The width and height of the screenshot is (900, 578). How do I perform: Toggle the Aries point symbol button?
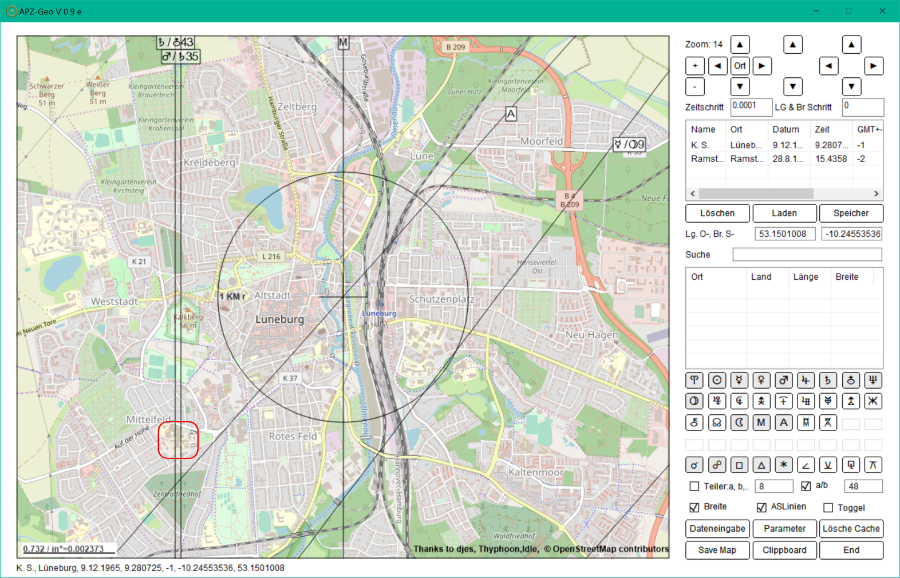point(695,380)
